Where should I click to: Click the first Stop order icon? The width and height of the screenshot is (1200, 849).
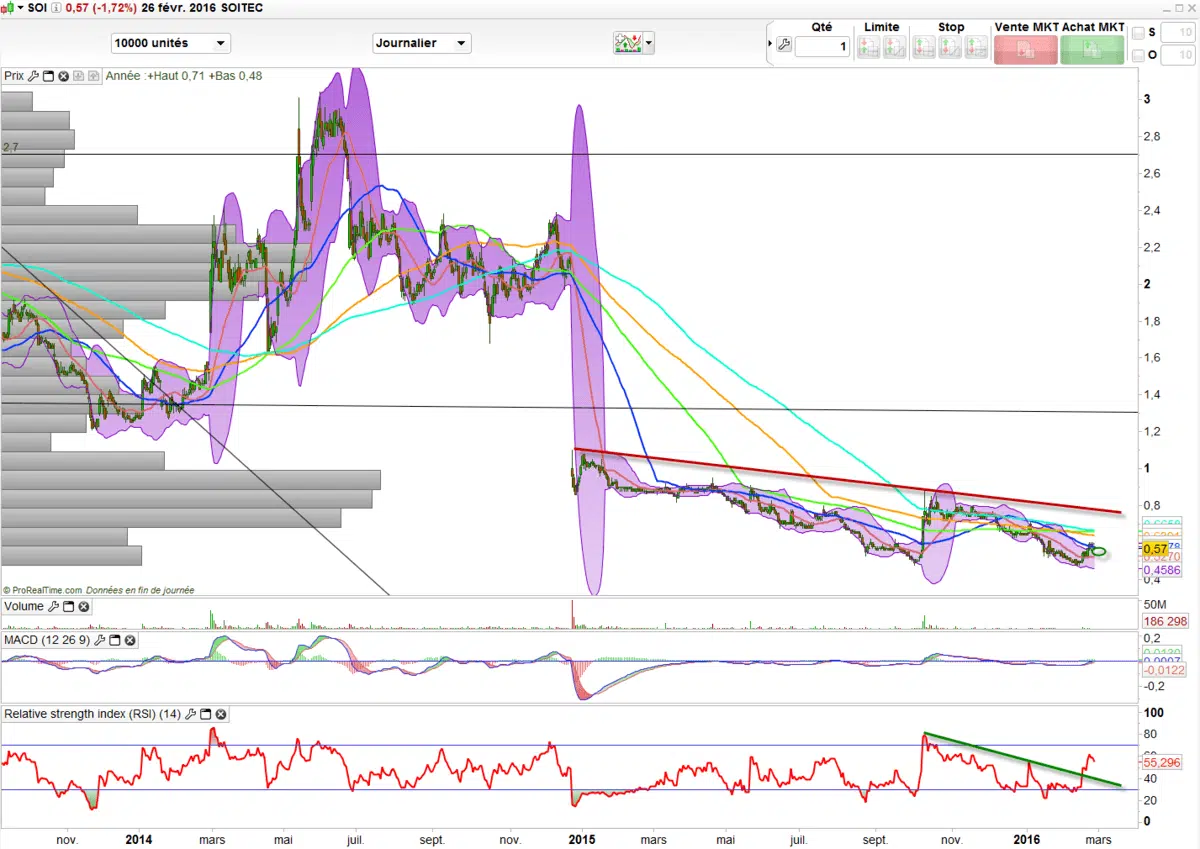click(924, 47)
